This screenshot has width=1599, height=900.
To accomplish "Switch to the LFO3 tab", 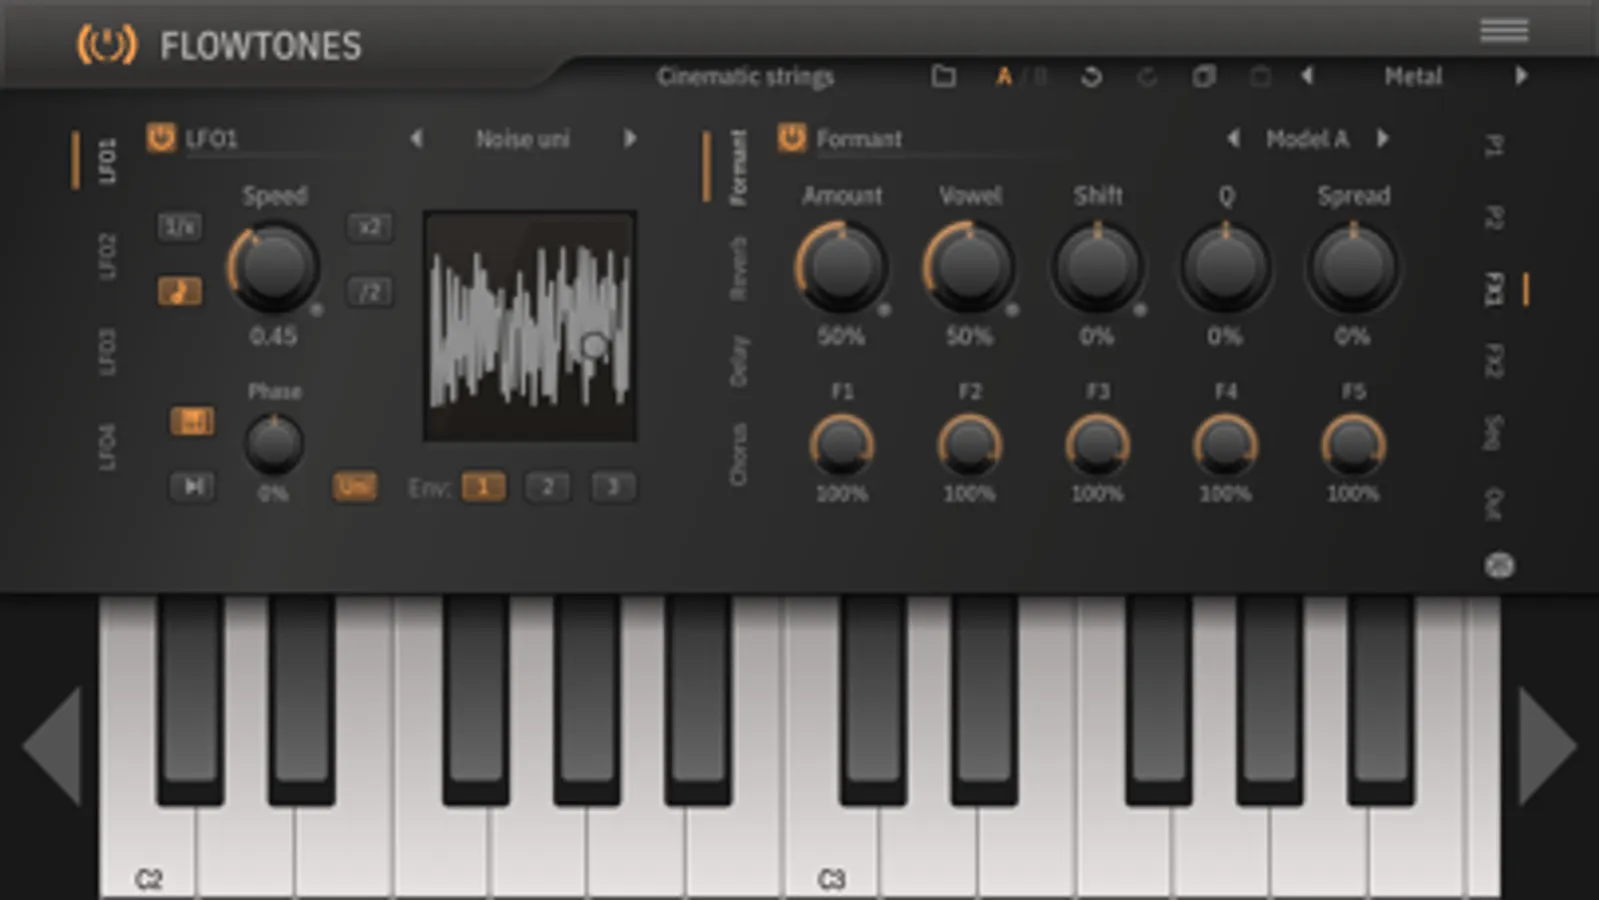I will coord(107,351).
